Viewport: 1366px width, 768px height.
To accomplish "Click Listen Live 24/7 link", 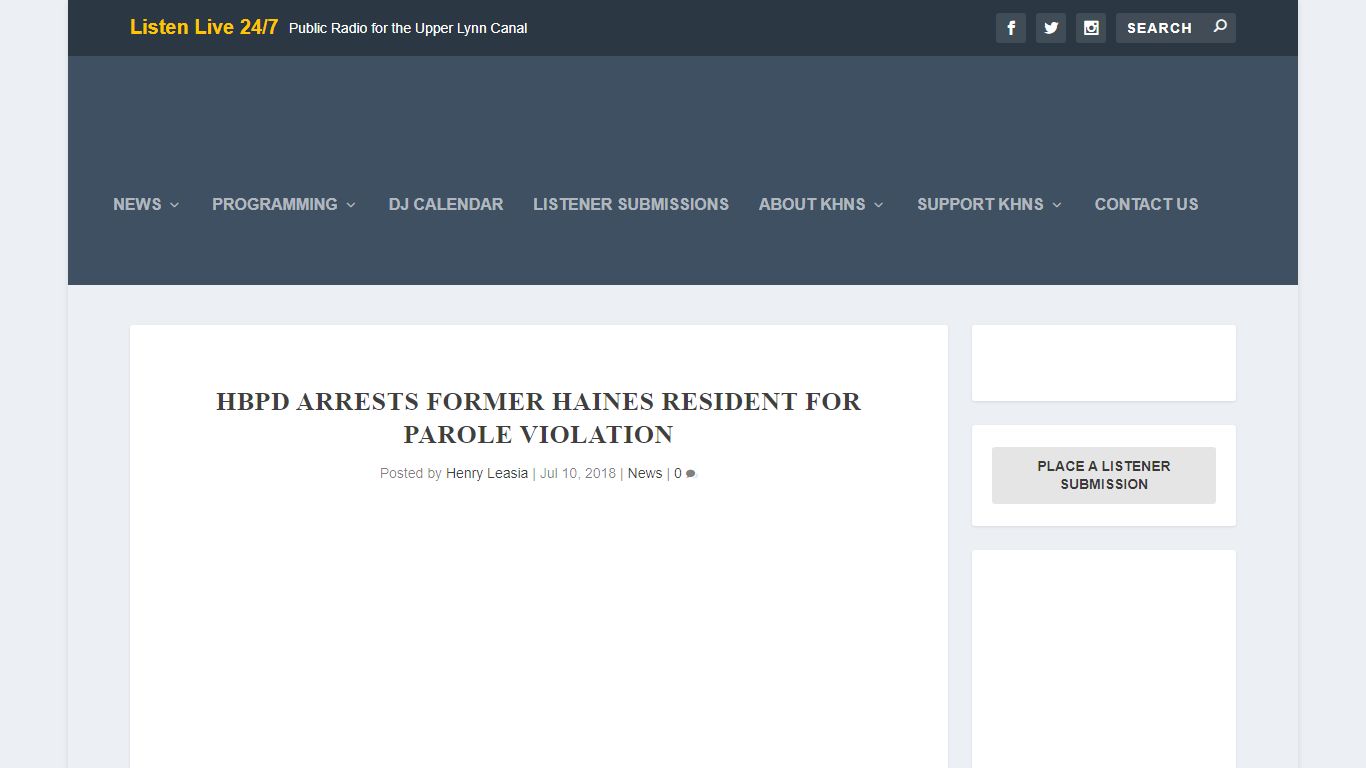I will [x=204, y=27].
